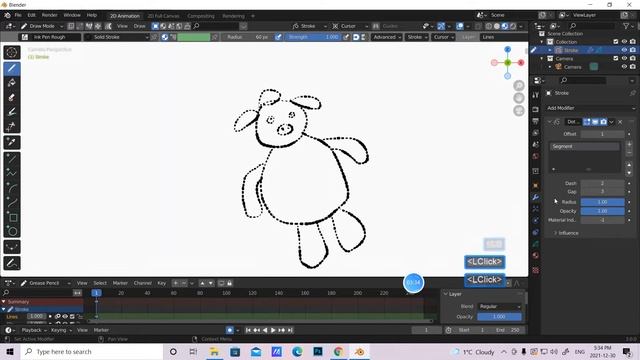Open the Solid Stroke material dropdown
This screenshot has height=360, width=640.
pos(117,37)
